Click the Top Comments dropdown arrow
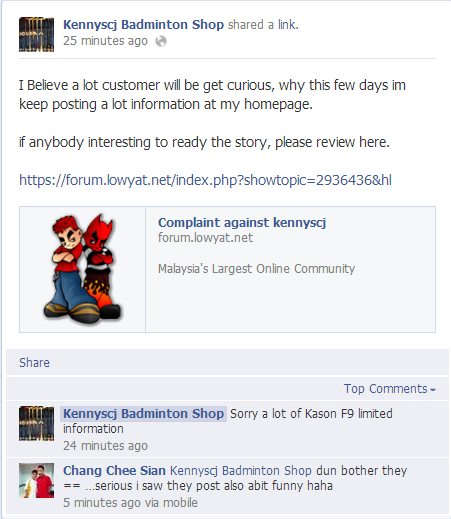The image size is (451, 519). click(433, 390)
